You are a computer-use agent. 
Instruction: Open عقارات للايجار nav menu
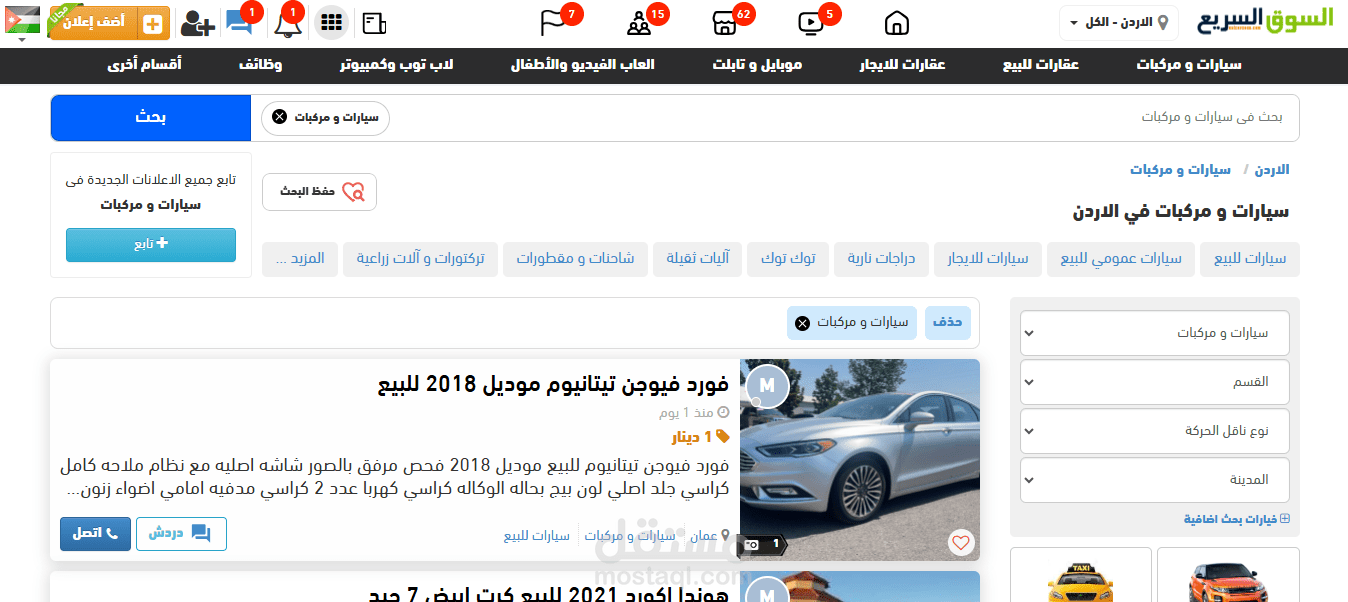tap(903, 65)
